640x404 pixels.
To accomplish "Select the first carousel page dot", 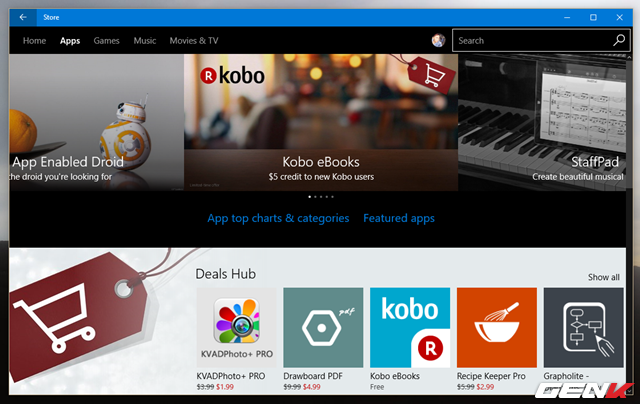I will click(x=309, y=197).
